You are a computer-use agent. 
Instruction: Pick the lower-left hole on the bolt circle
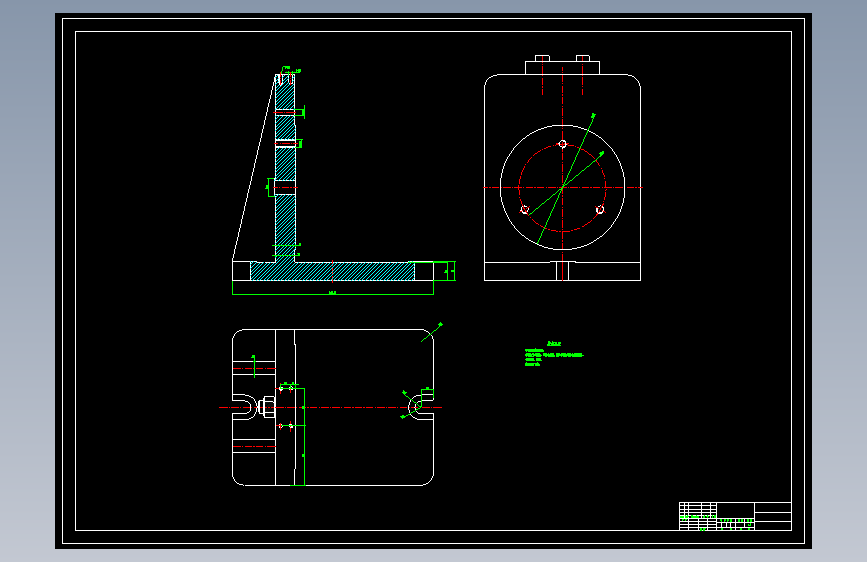tap(525, 210)
